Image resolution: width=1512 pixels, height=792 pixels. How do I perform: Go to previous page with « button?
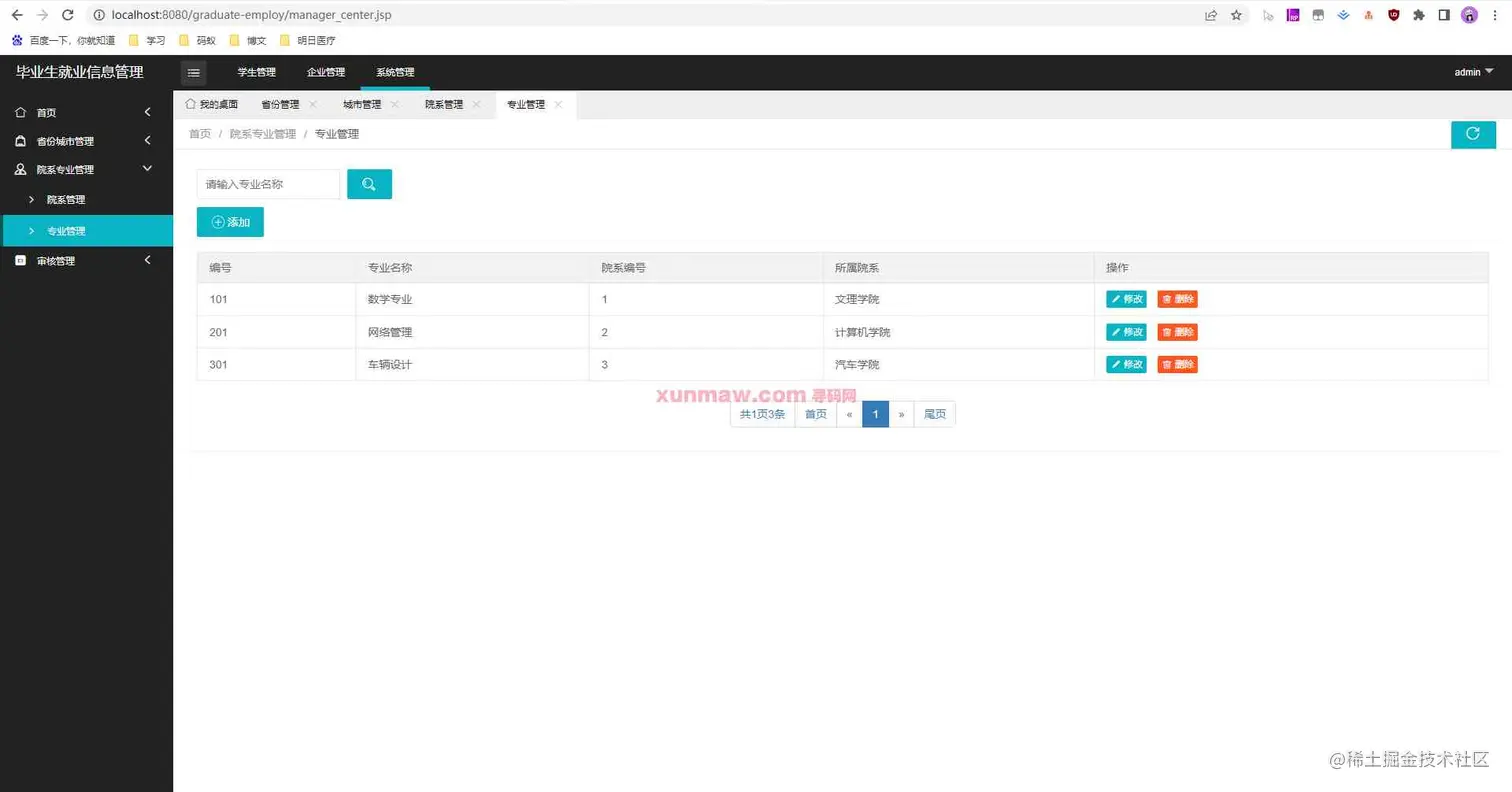[849, 414]
